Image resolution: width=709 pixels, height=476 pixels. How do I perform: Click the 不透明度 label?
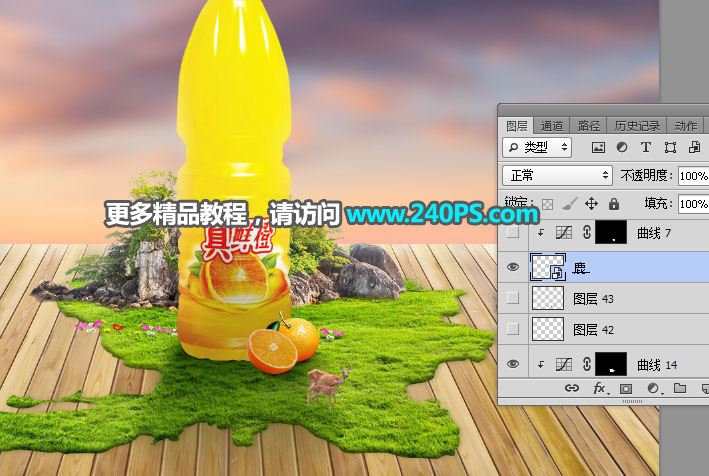[647, 175]
